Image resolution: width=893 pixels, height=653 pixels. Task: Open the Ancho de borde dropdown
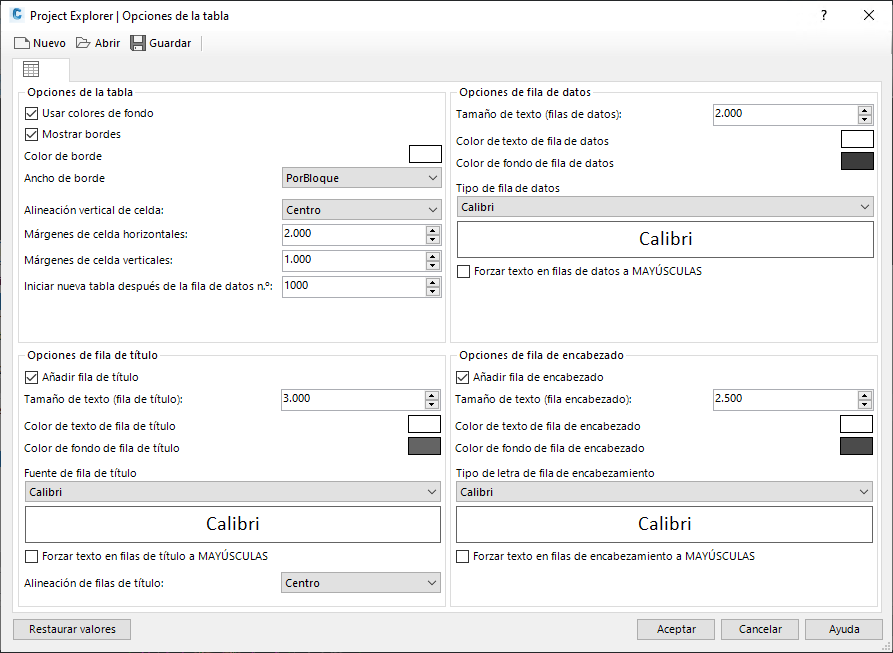click(x=362, y=178)
